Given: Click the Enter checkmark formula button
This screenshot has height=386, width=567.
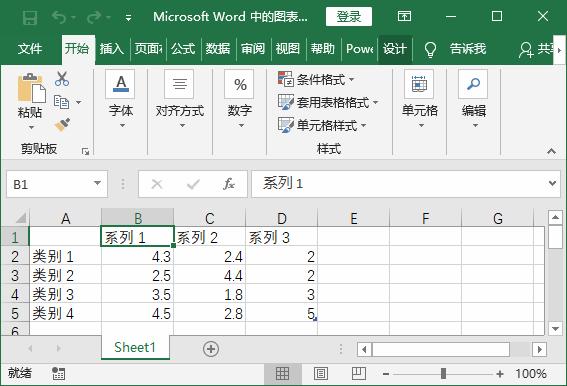Looking at the screenshot, I should click(193, 184).
